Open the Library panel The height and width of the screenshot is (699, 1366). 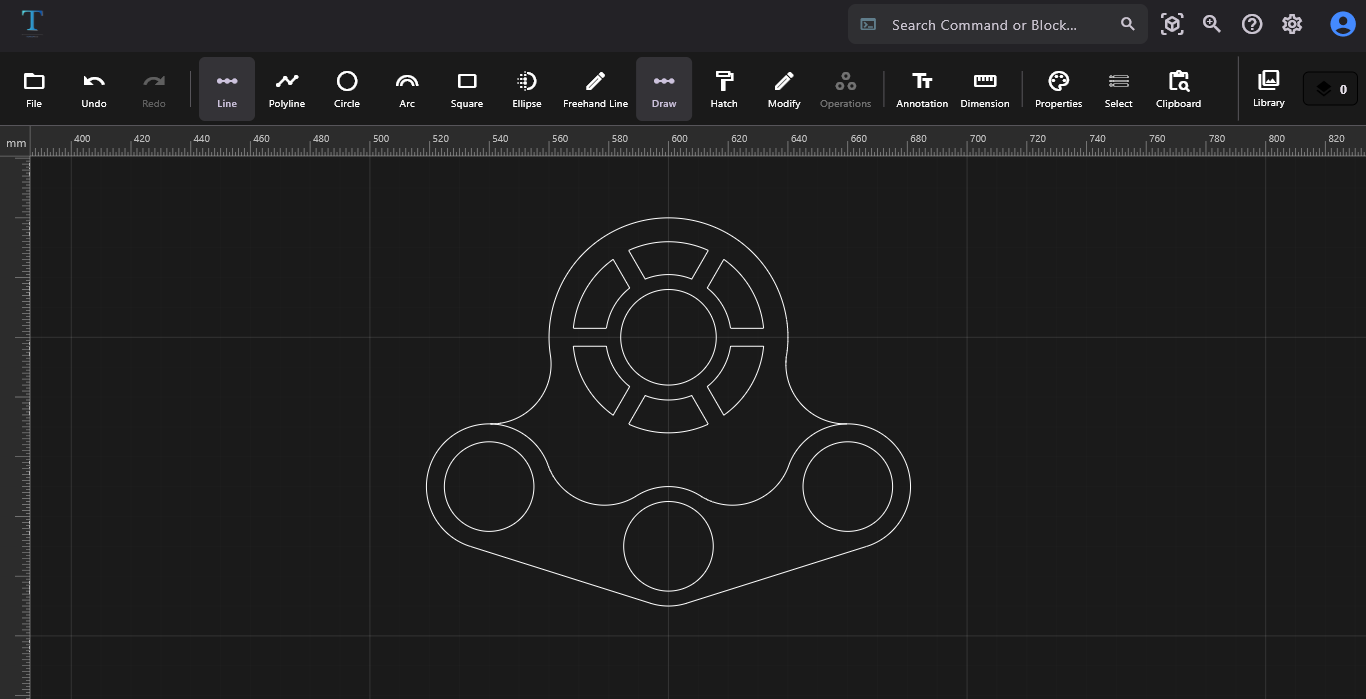[1268, 88]
